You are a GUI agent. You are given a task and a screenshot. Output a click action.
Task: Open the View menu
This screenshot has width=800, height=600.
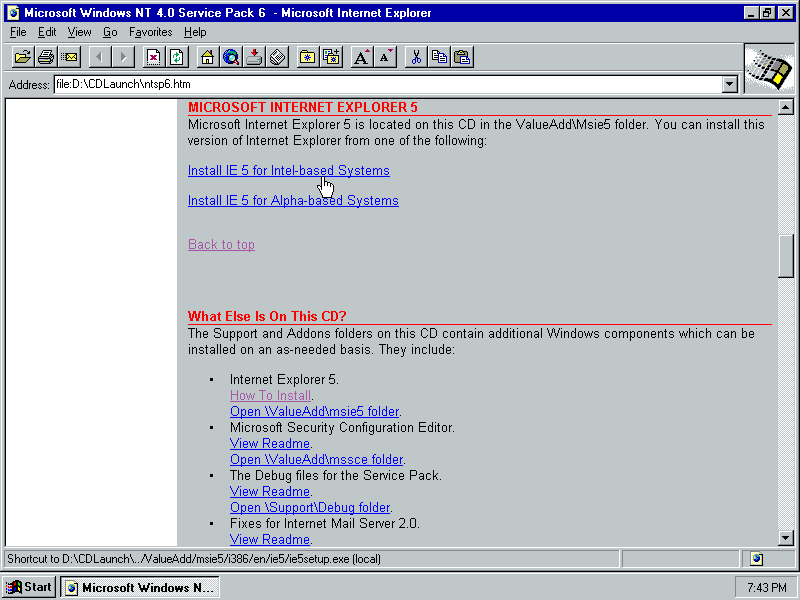coord(79,32)
